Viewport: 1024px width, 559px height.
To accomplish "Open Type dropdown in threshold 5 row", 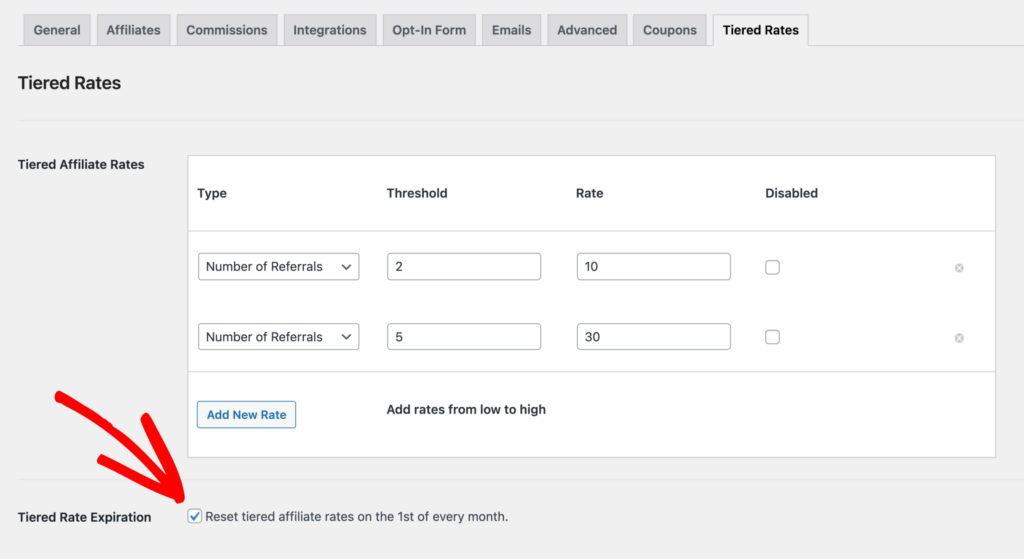I will [x=278, y=337].
